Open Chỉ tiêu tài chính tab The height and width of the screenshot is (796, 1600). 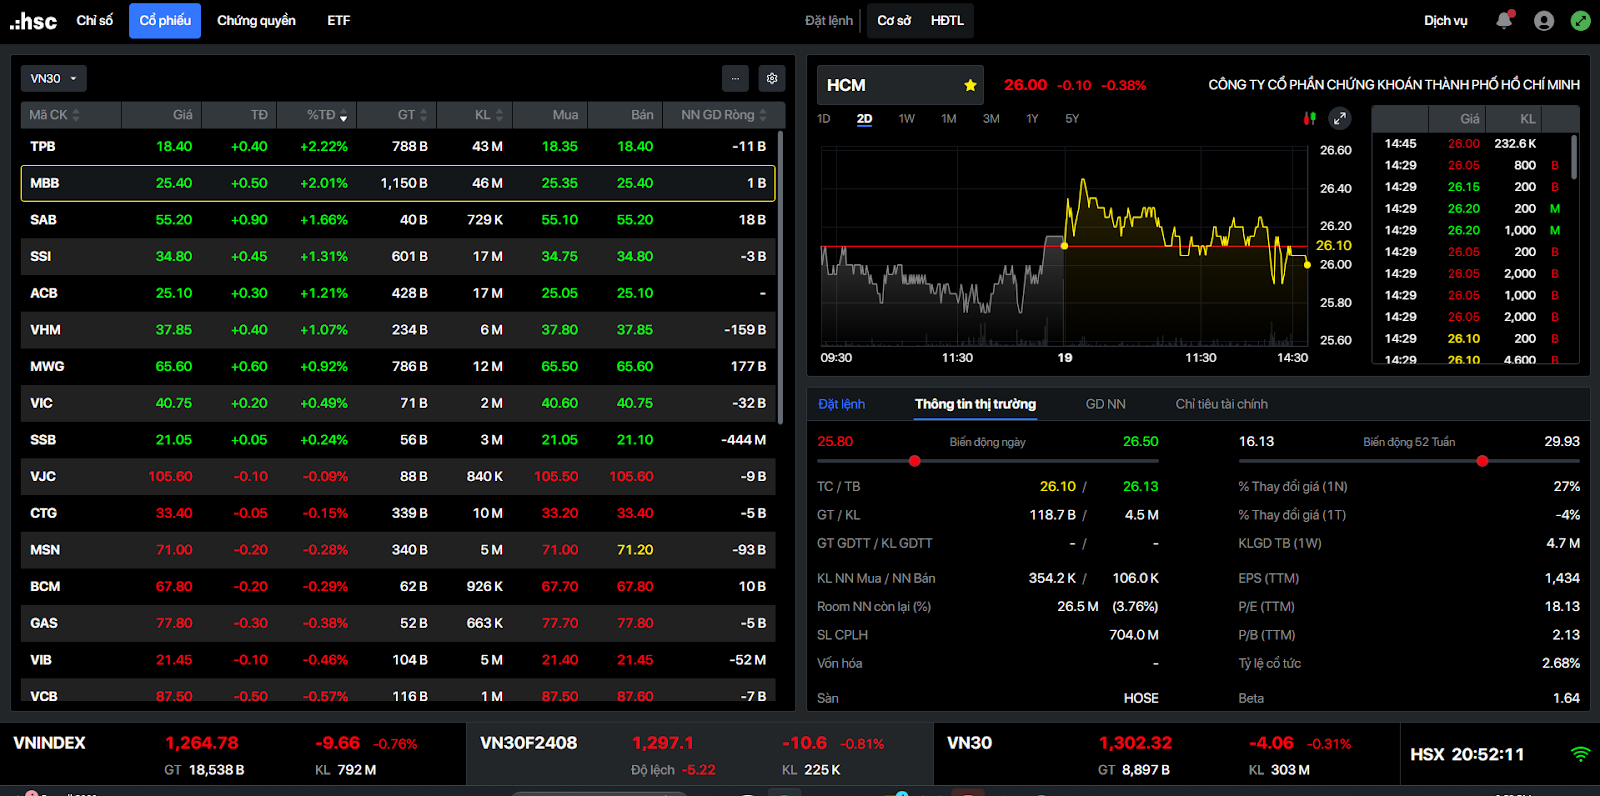point(1221,404)
